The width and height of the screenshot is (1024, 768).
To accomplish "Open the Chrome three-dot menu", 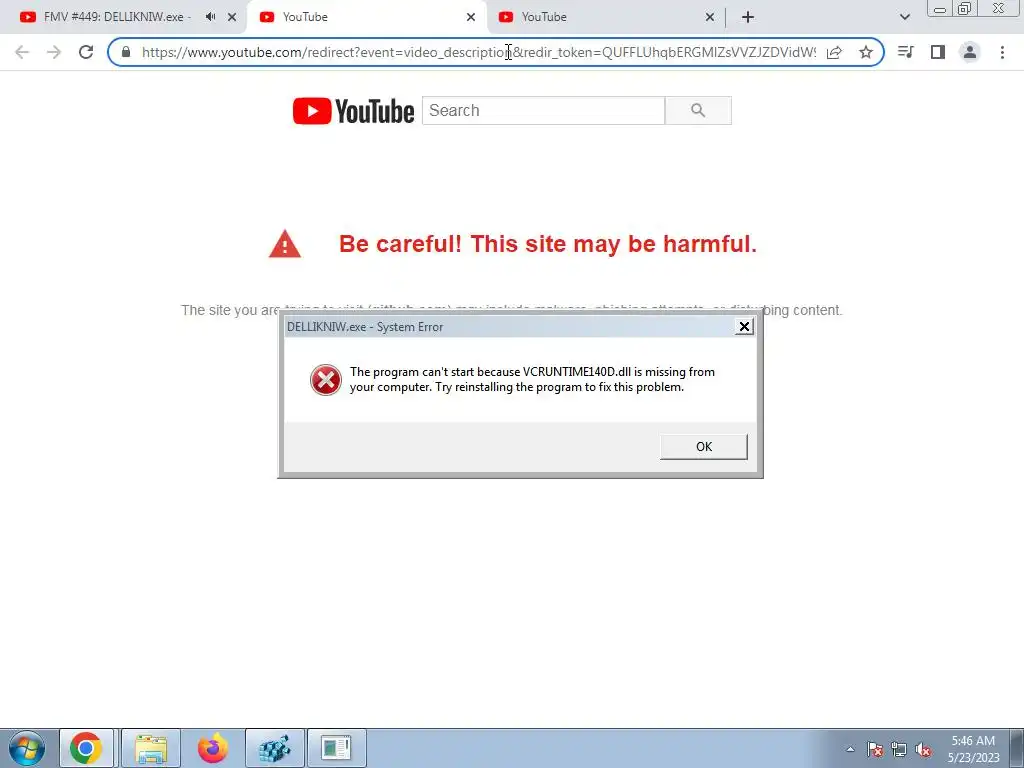I will [1002, 52].
